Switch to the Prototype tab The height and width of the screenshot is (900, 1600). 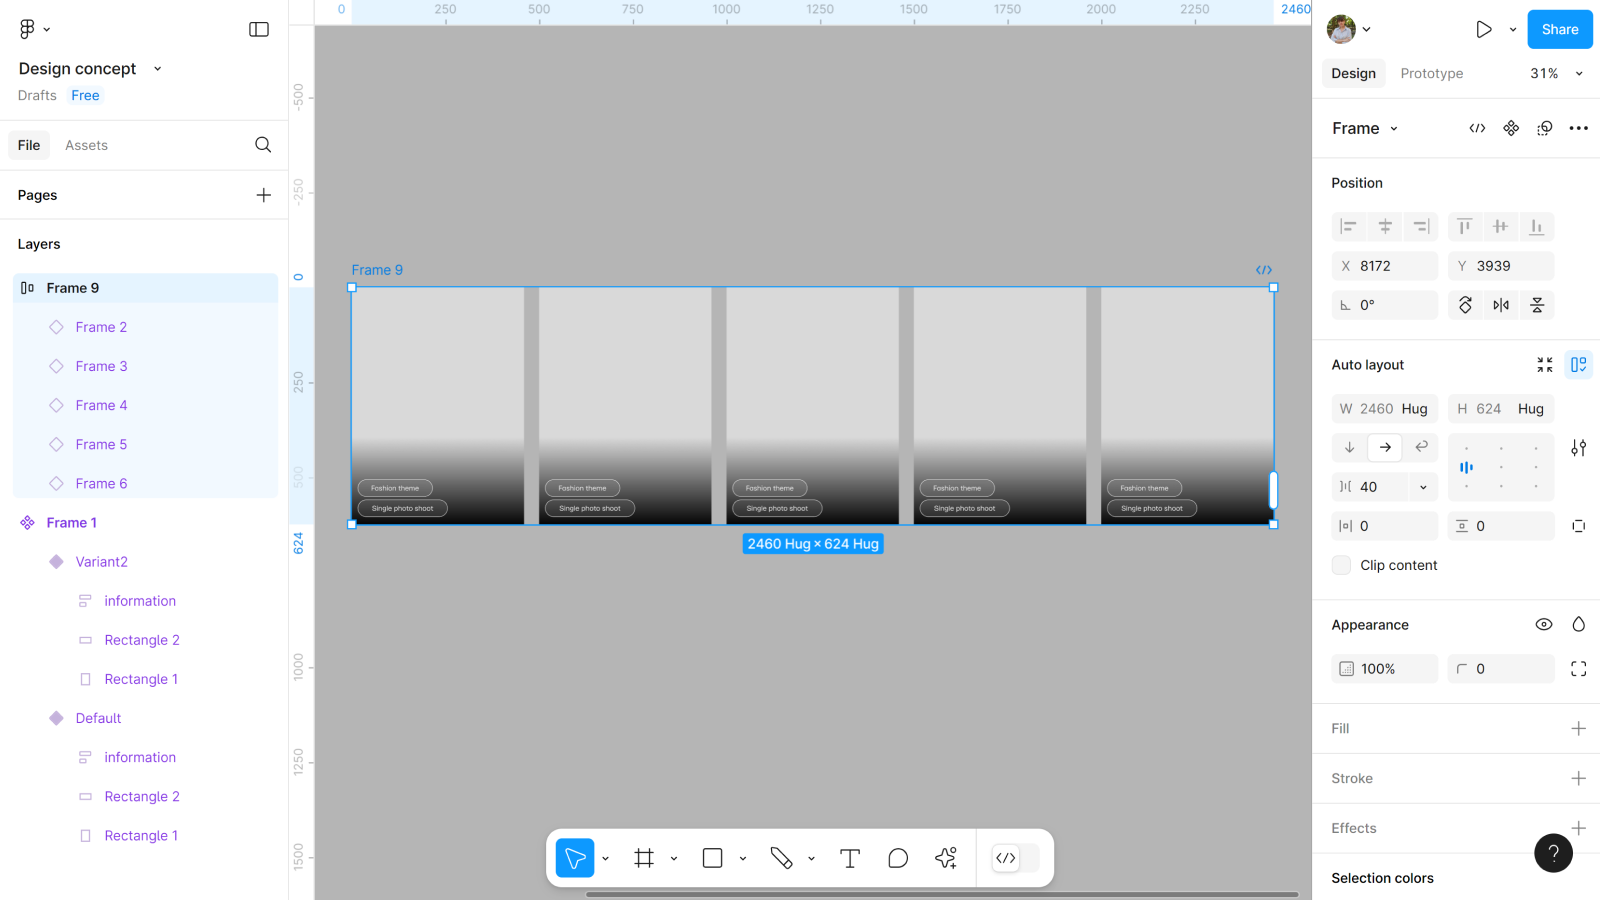(x=1431, y=73)
